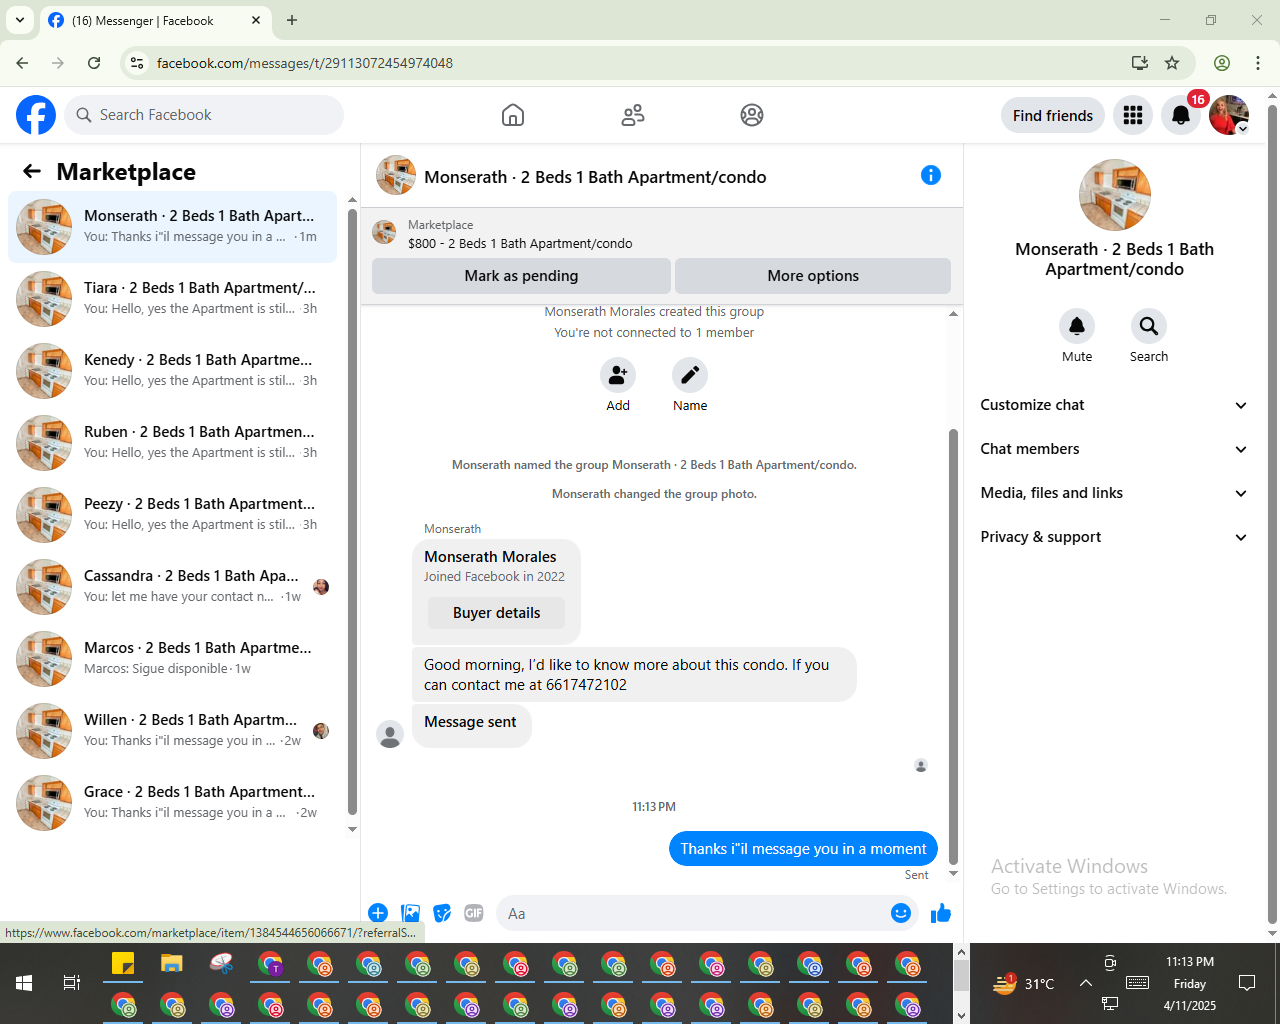This screenshot has height=1024, width=1280.
Task: Edit group name with pencil icon
Action: pyautogui.click(x=690, y=375)
